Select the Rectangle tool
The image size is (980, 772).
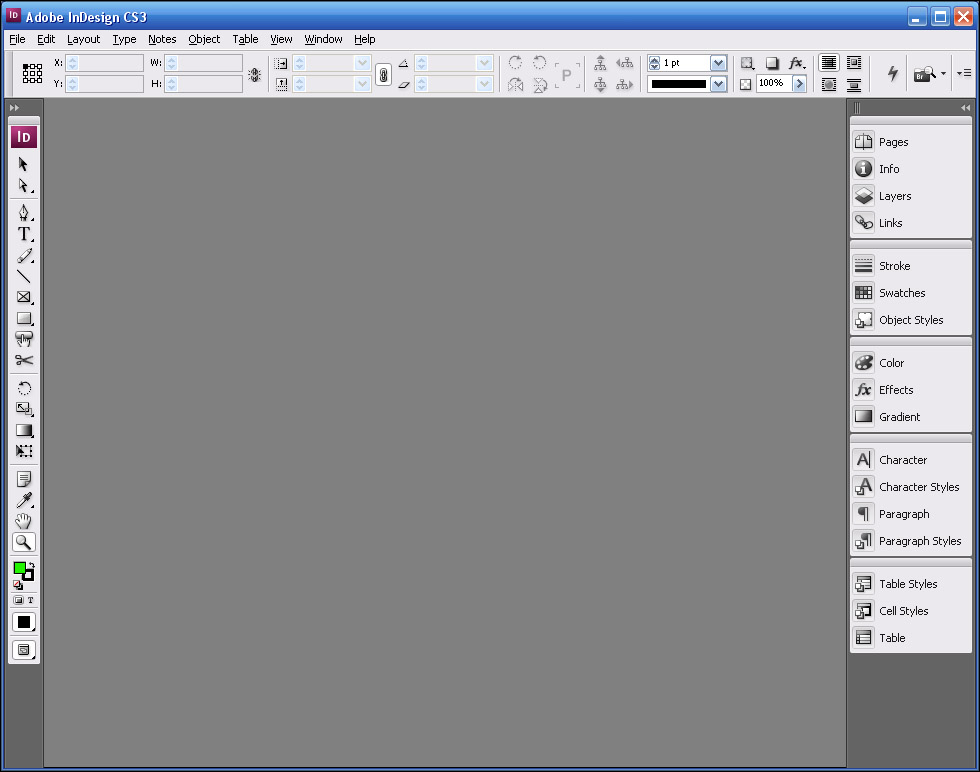point(24,318)
